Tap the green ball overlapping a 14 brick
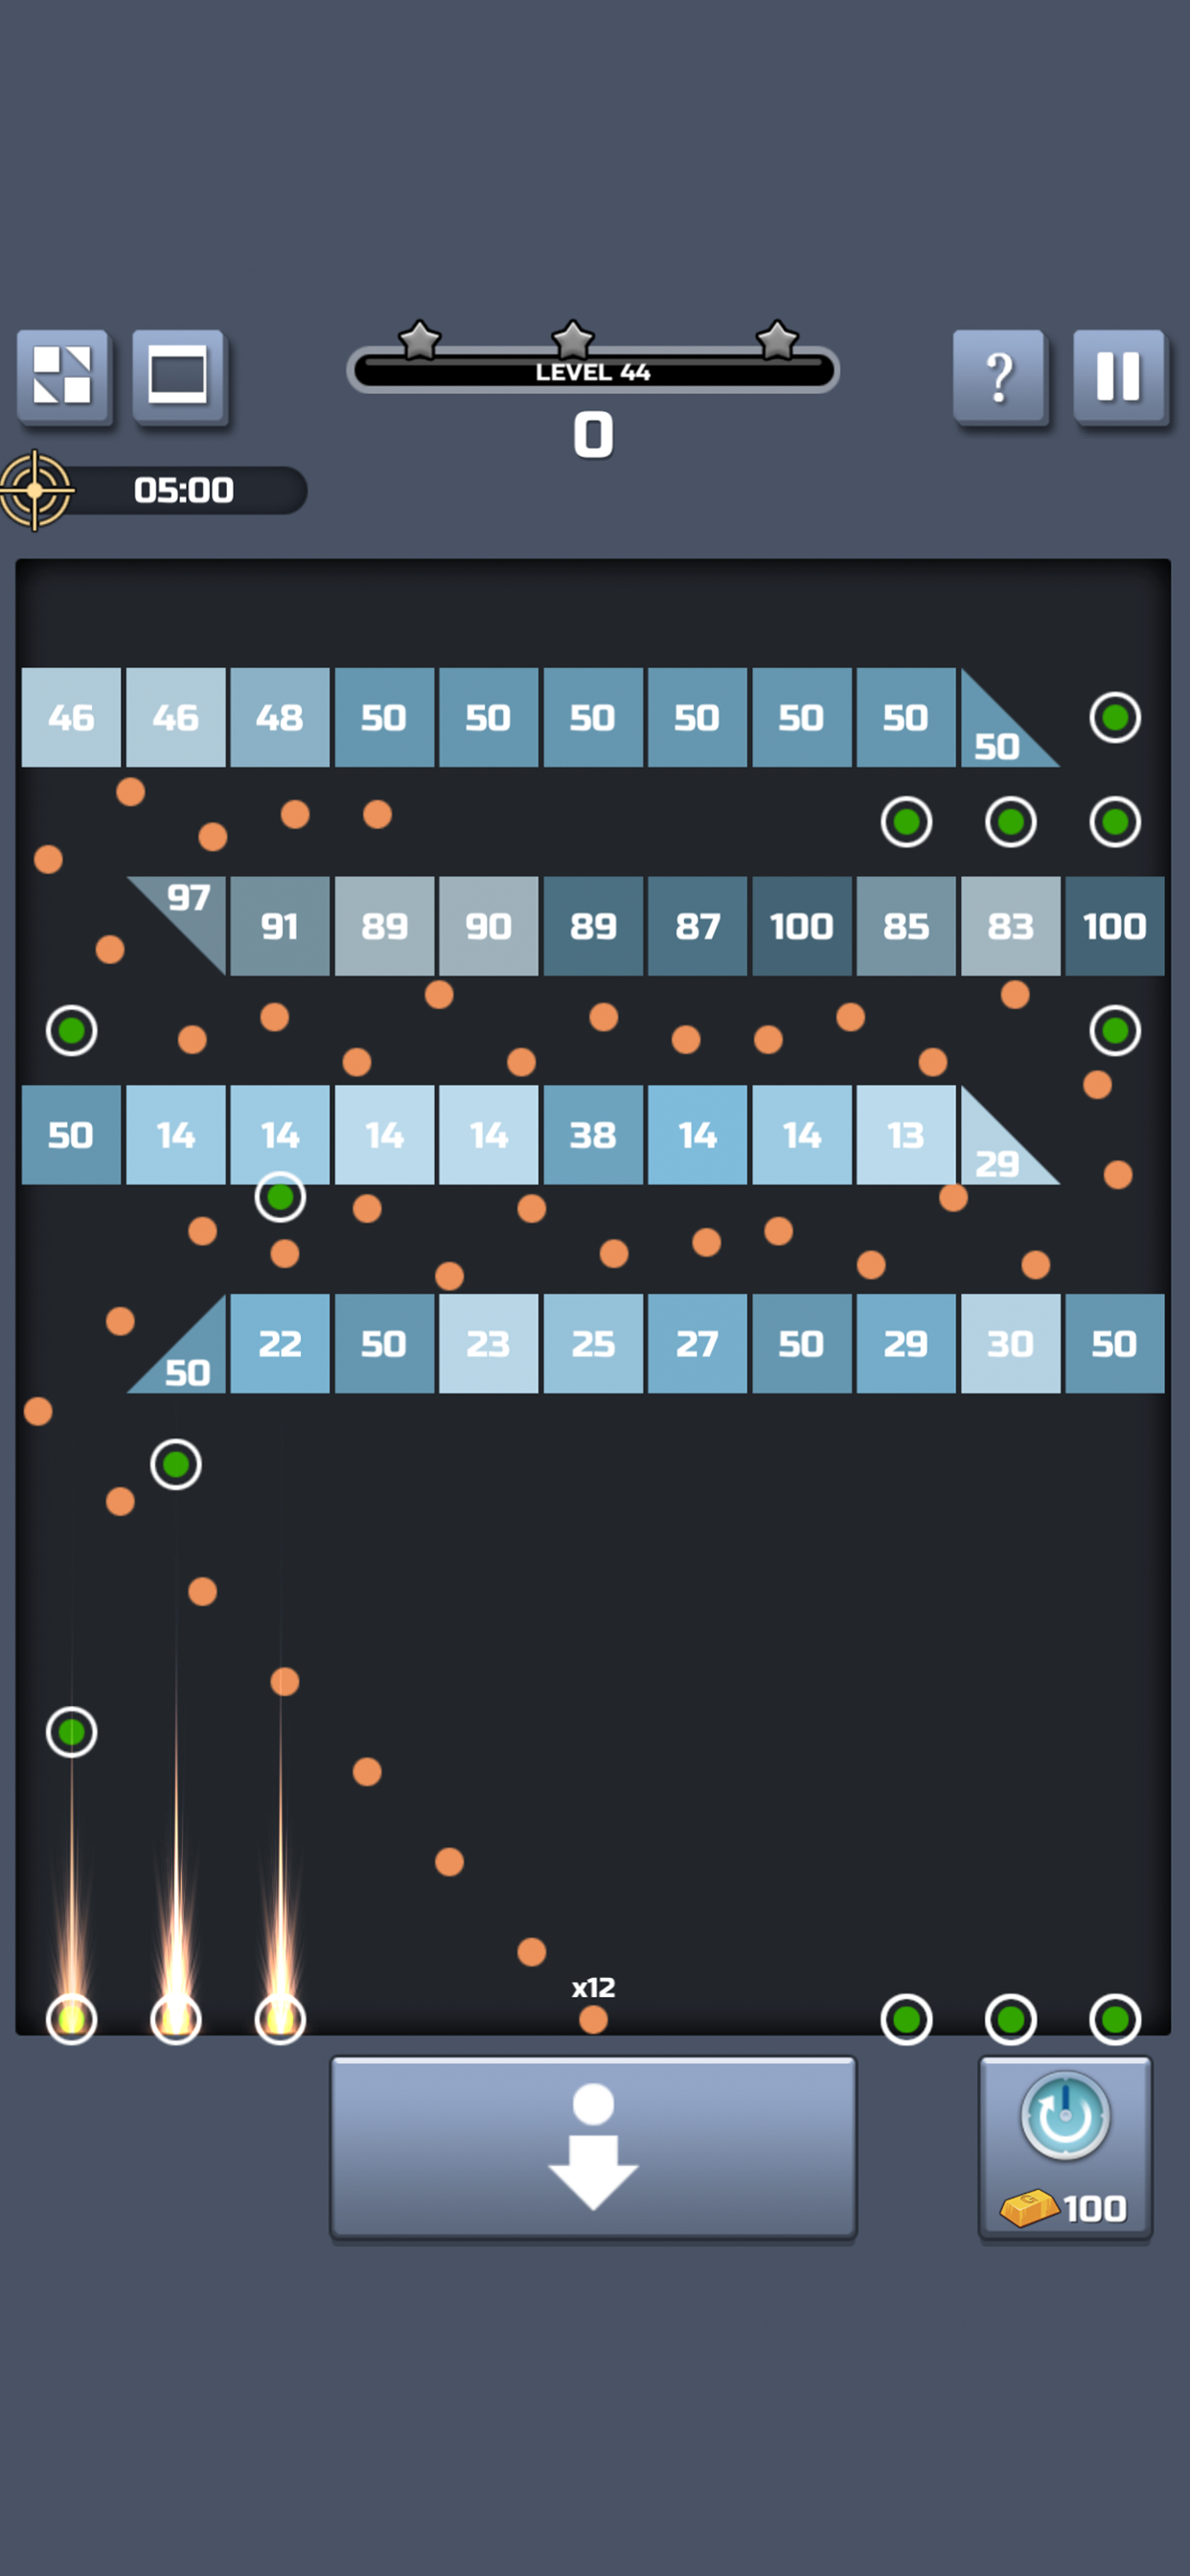The width and height of the screenshot is (1190, 2576). [x=280, y=1196]
